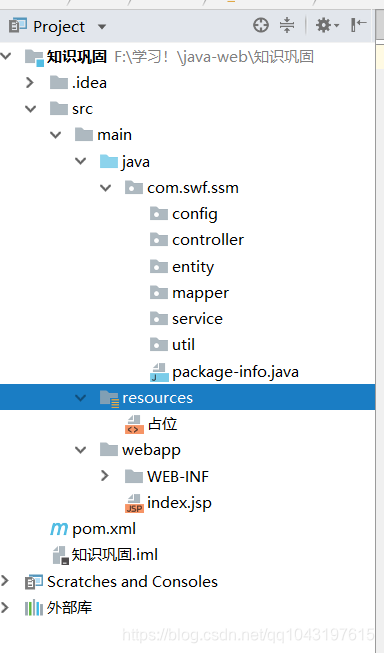Click the Collapse All icon in Project toolbar
384x653 pixels.
pos(287,25)
